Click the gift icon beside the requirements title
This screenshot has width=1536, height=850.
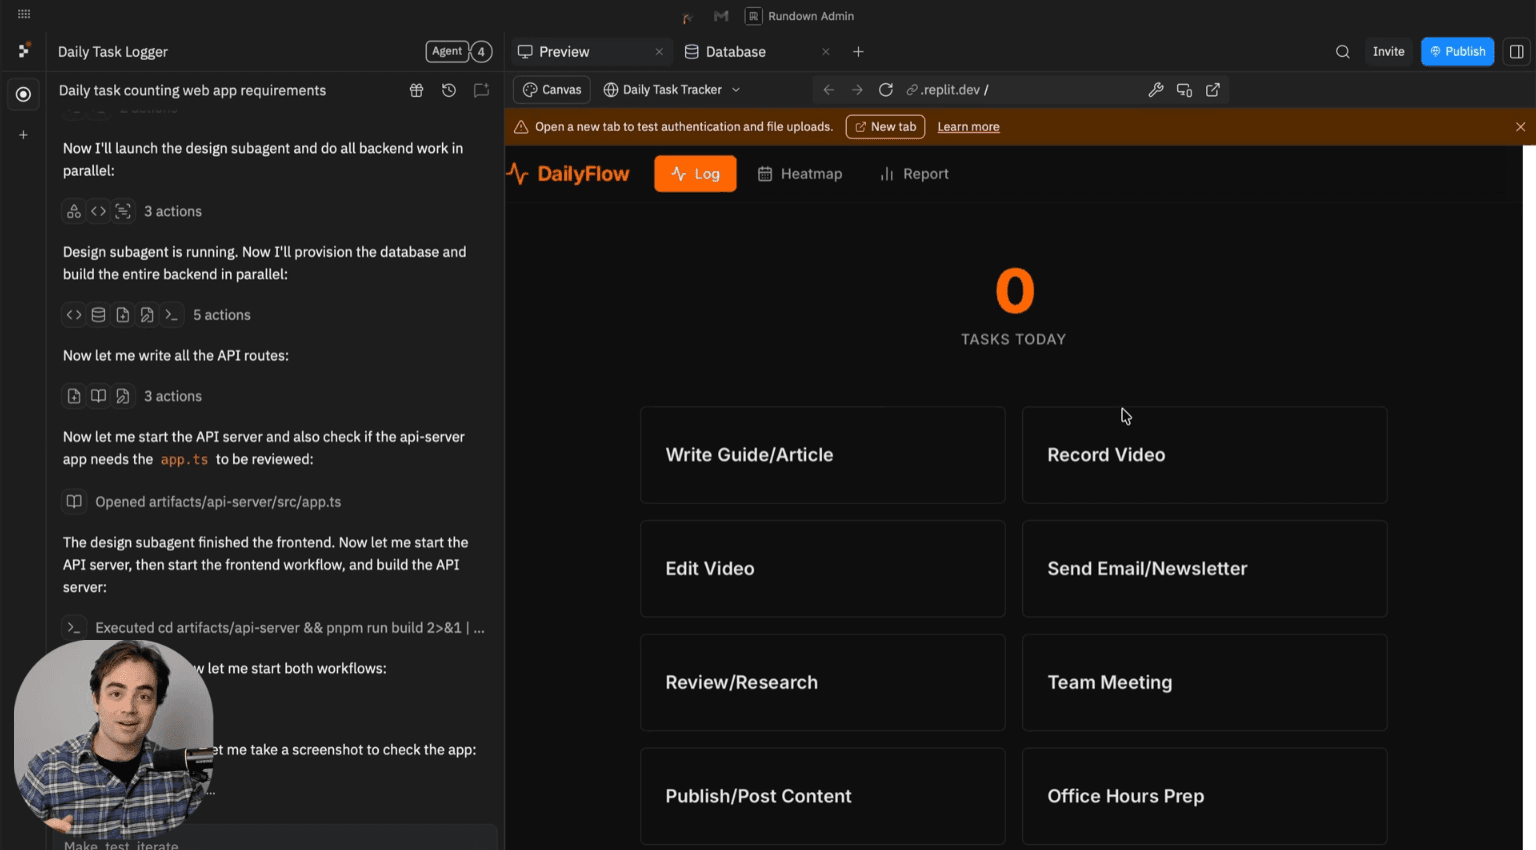416,90
